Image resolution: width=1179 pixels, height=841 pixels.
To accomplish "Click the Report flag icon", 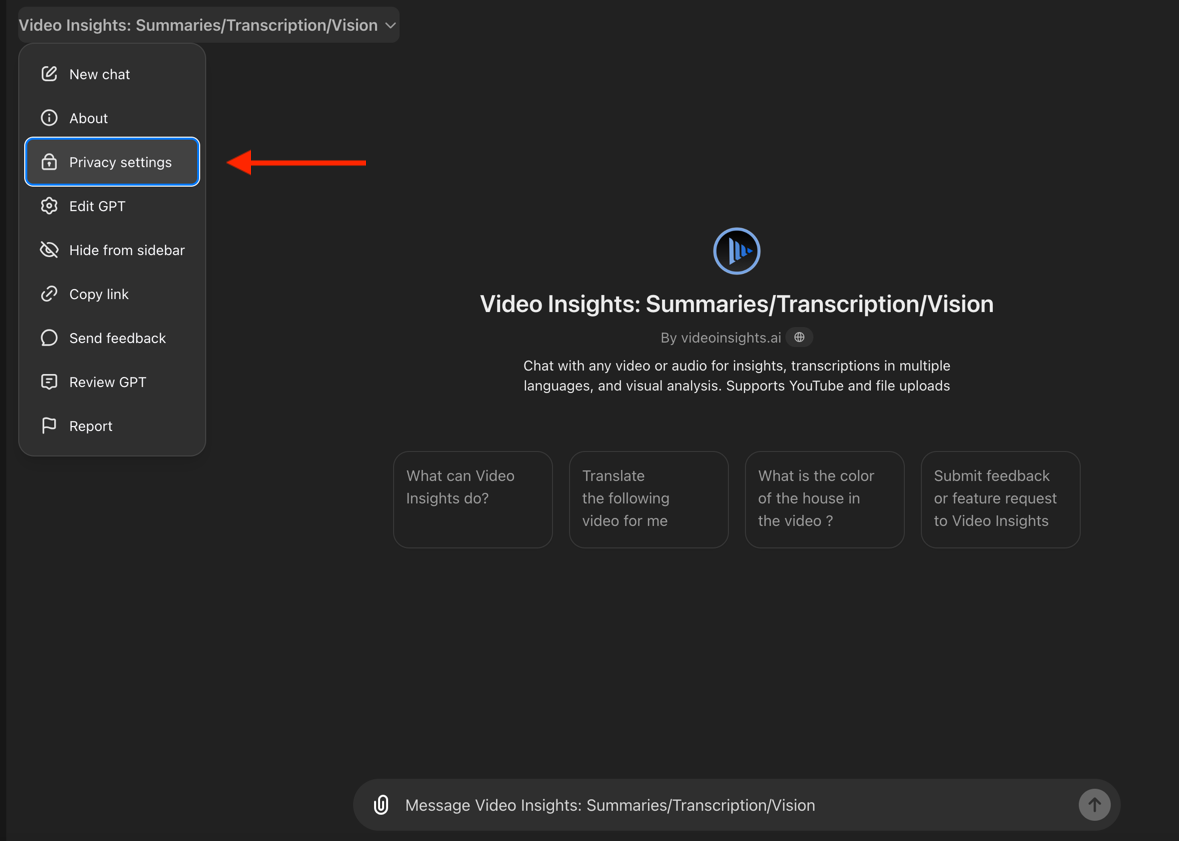I will [x=49, y=426].
